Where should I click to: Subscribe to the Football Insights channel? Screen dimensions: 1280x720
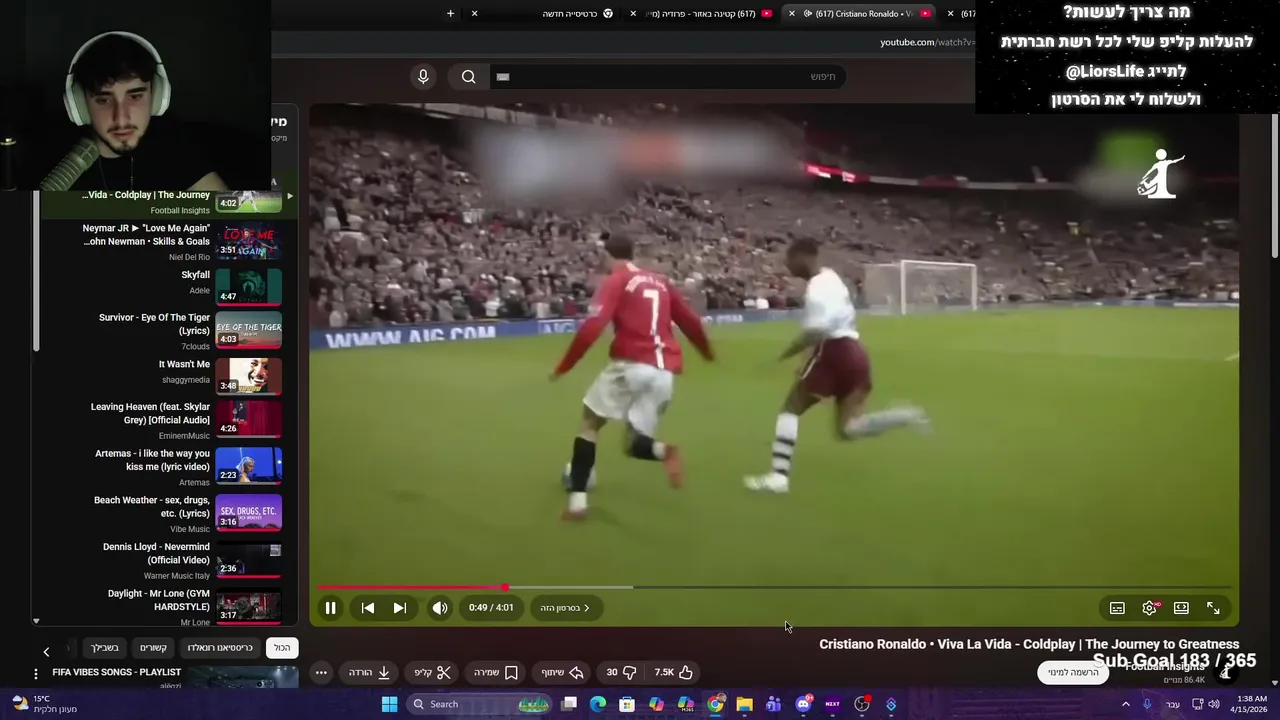click(x=1073, y=672)
